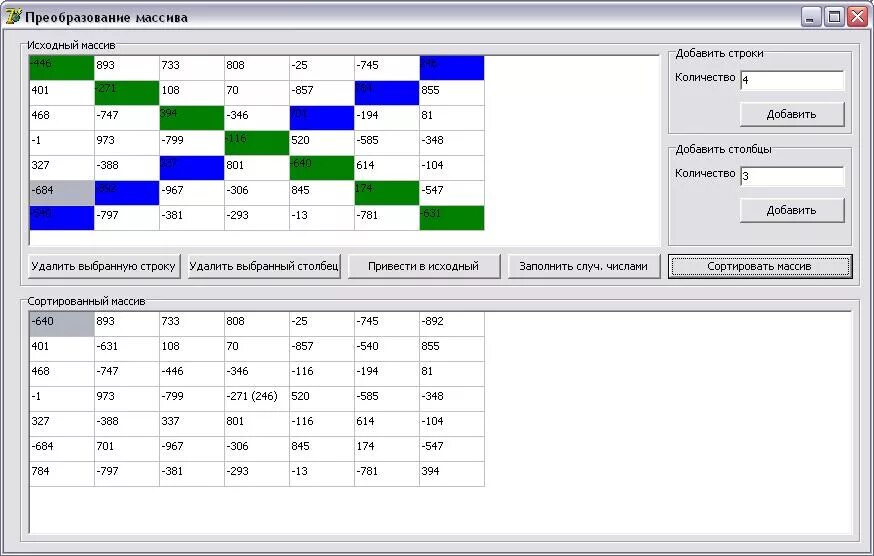Click Добавить under Добавить столбцы
874x556 pixels.
click(x=792, y=210)
